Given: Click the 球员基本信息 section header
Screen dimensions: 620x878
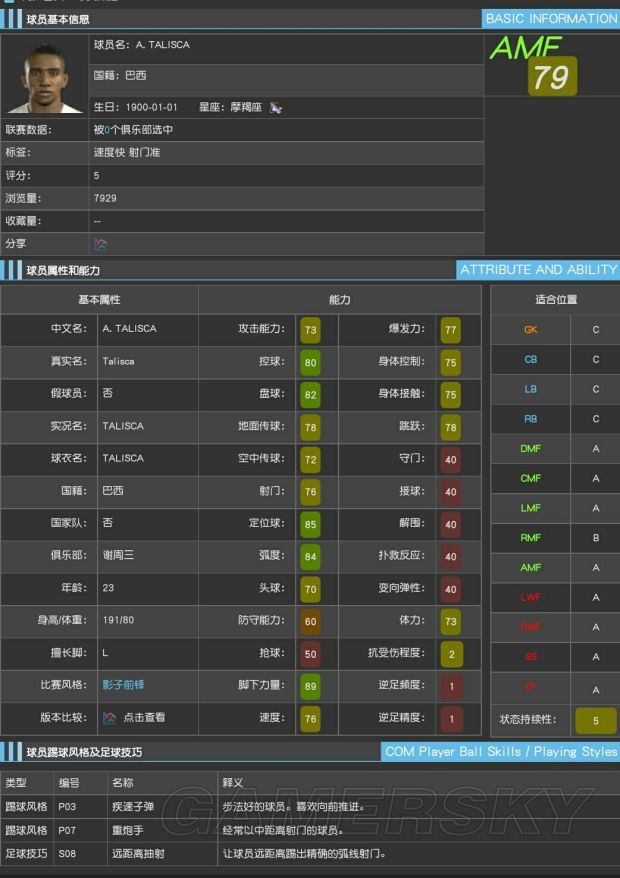Looking at the screenshot, I should (x=58, y=20).
